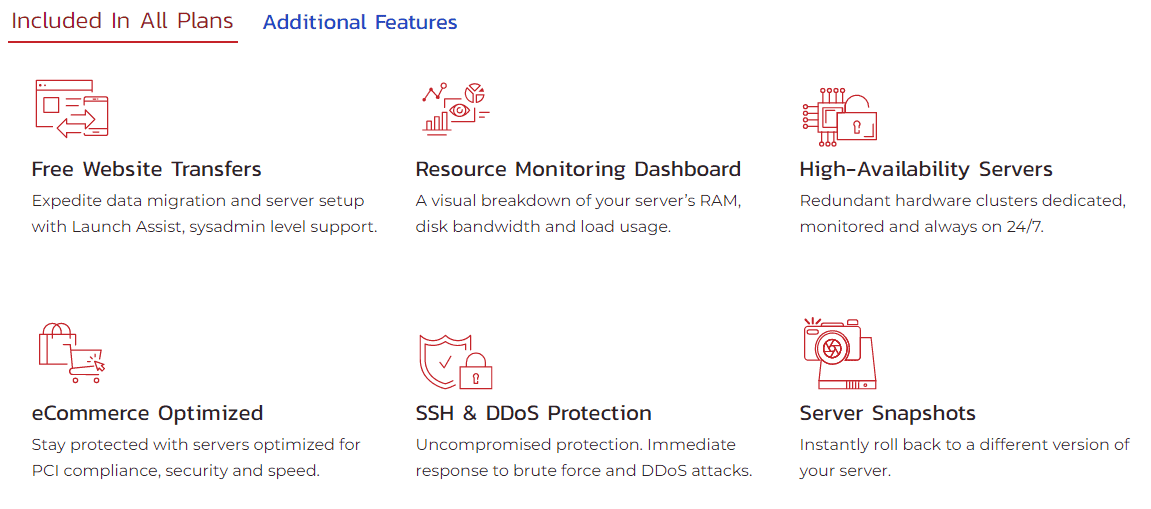1151x509 pixels.
Task: Click the Resource Monitoring Dashboard chart icon
Action: [x=456, y=108]
